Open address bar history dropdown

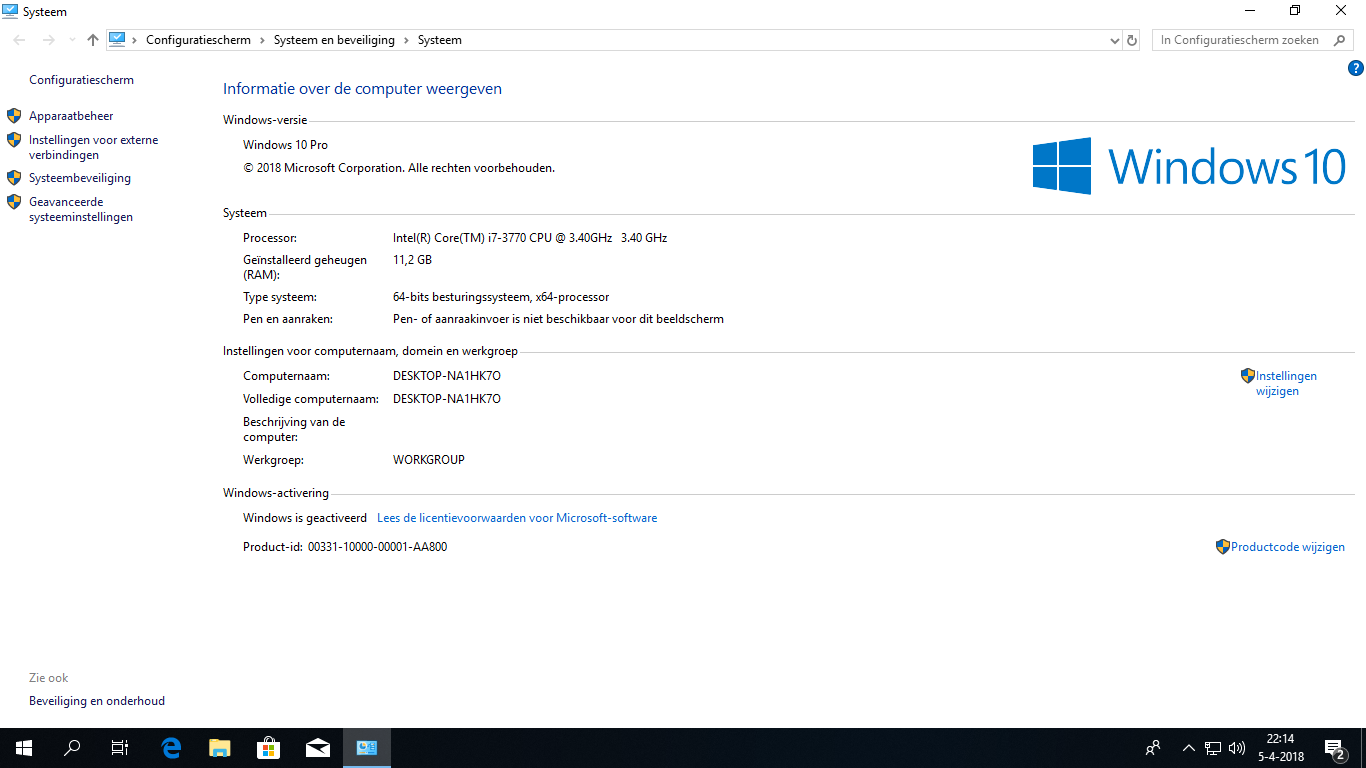pos(1115,40)
